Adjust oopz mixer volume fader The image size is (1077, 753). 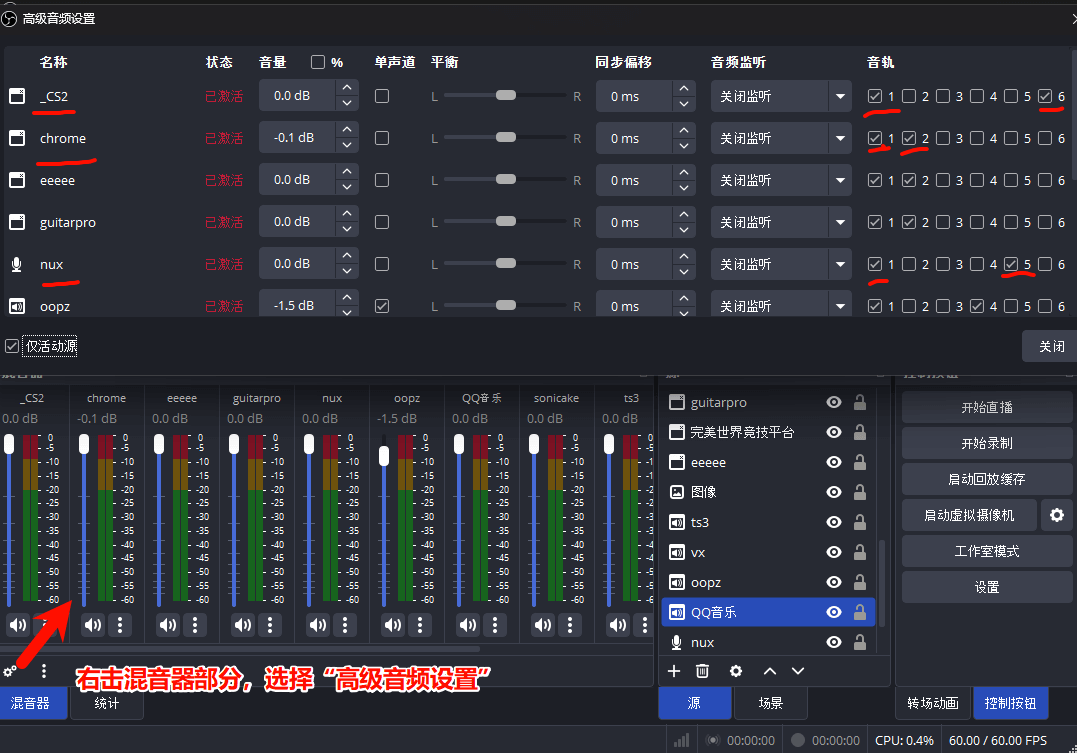[x=384, y=455]
